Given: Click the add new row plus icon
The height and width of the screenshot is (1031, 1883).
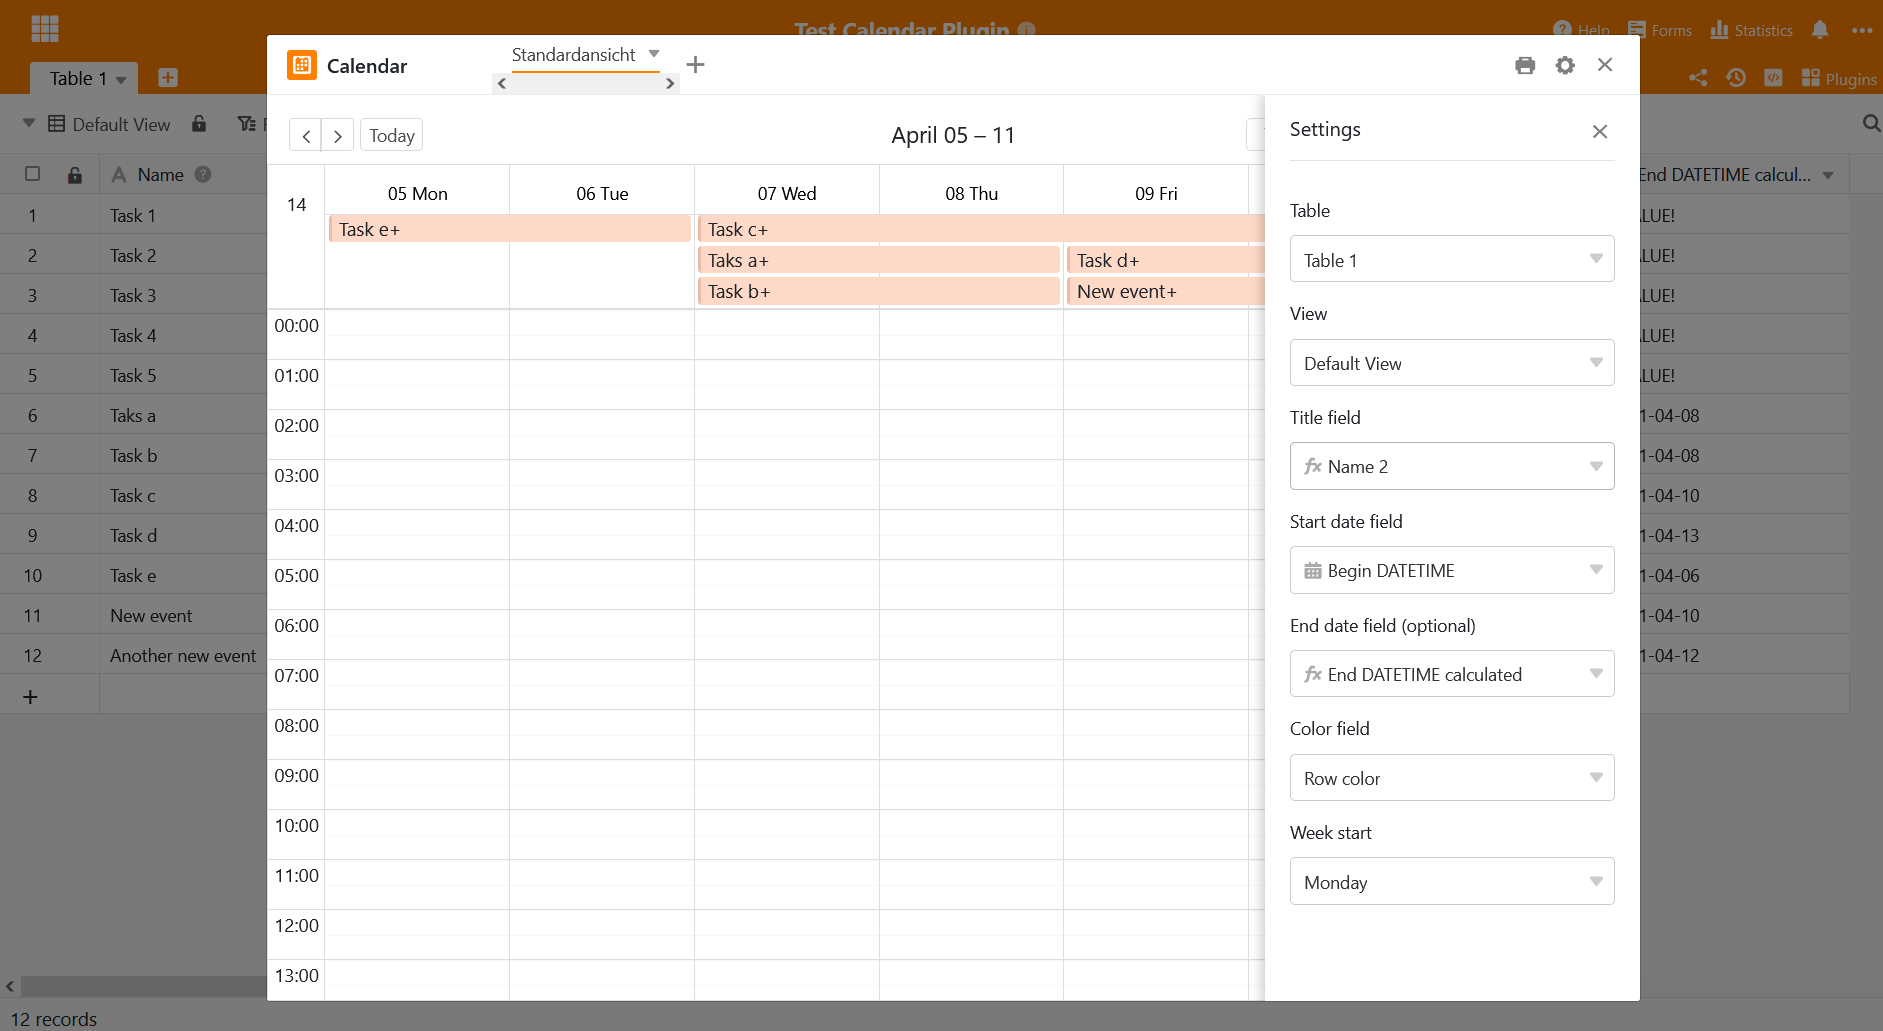Looking at the screenshot, I should point(30,697).
